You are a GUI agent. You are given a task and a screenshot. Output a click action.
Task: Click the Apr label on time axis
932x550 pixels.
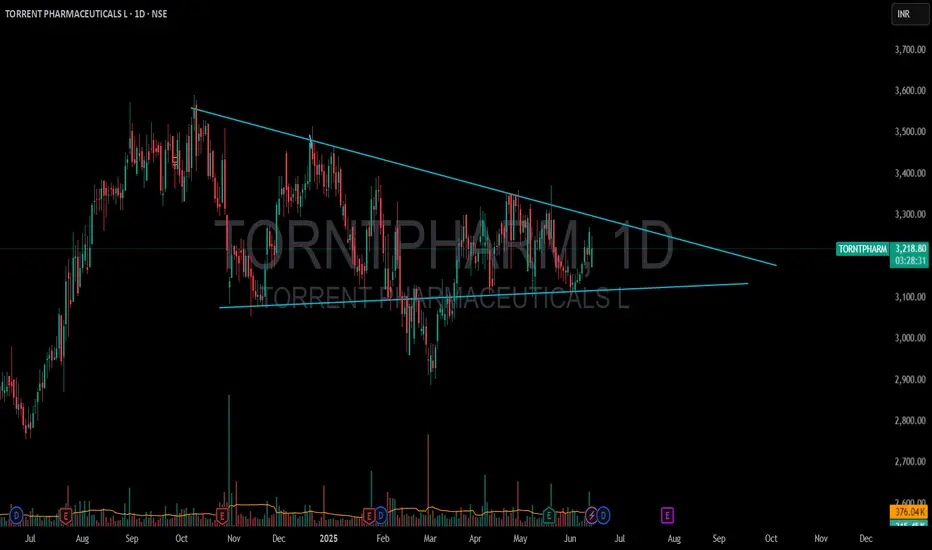[x=475, y=538]
